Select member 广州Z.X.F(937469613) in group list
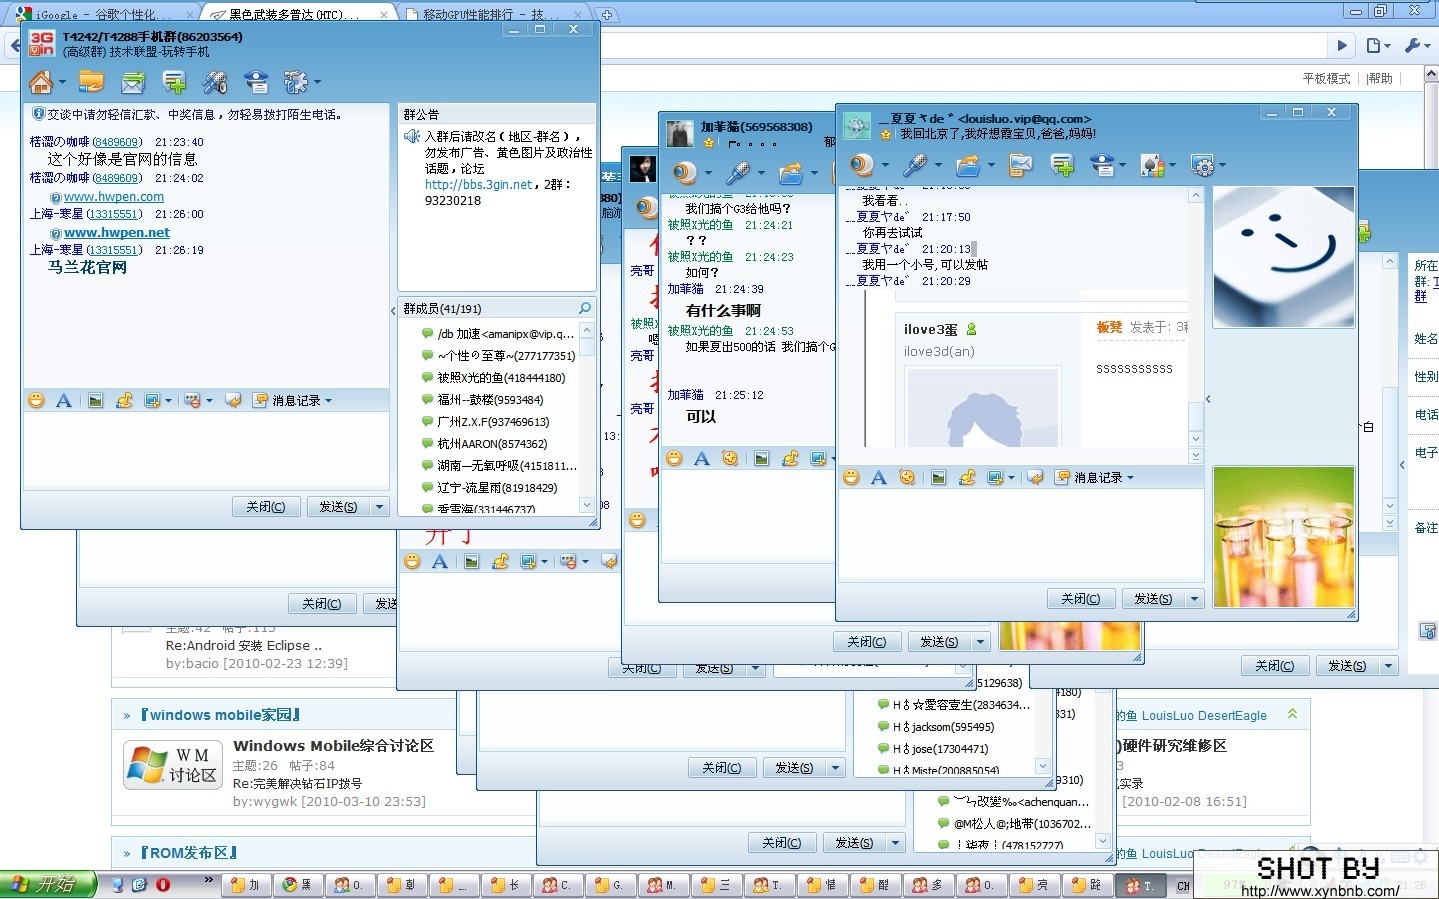This screenshot has height=899, width=1439. tap(492, 422)
